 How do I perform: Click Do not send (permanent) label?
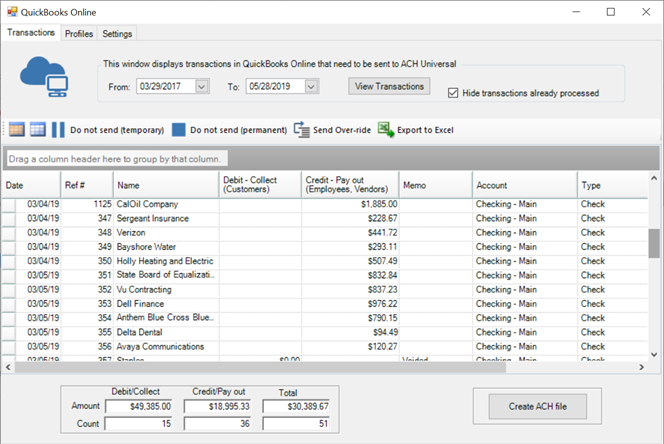[x=238, y=130]
